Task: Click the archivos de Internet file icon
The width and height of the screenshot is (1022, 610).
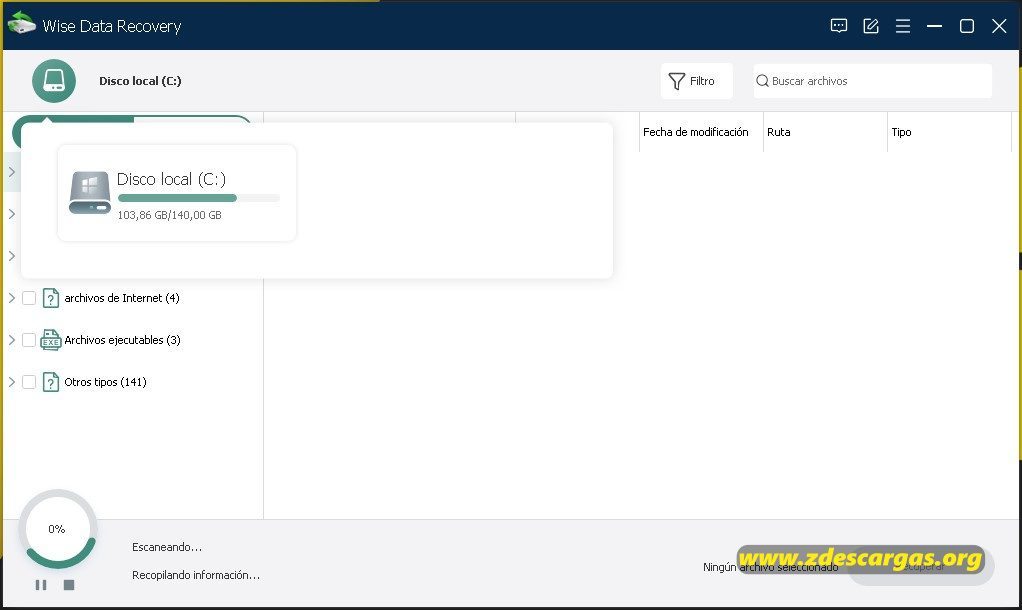Action: click(x=50, y=298)
